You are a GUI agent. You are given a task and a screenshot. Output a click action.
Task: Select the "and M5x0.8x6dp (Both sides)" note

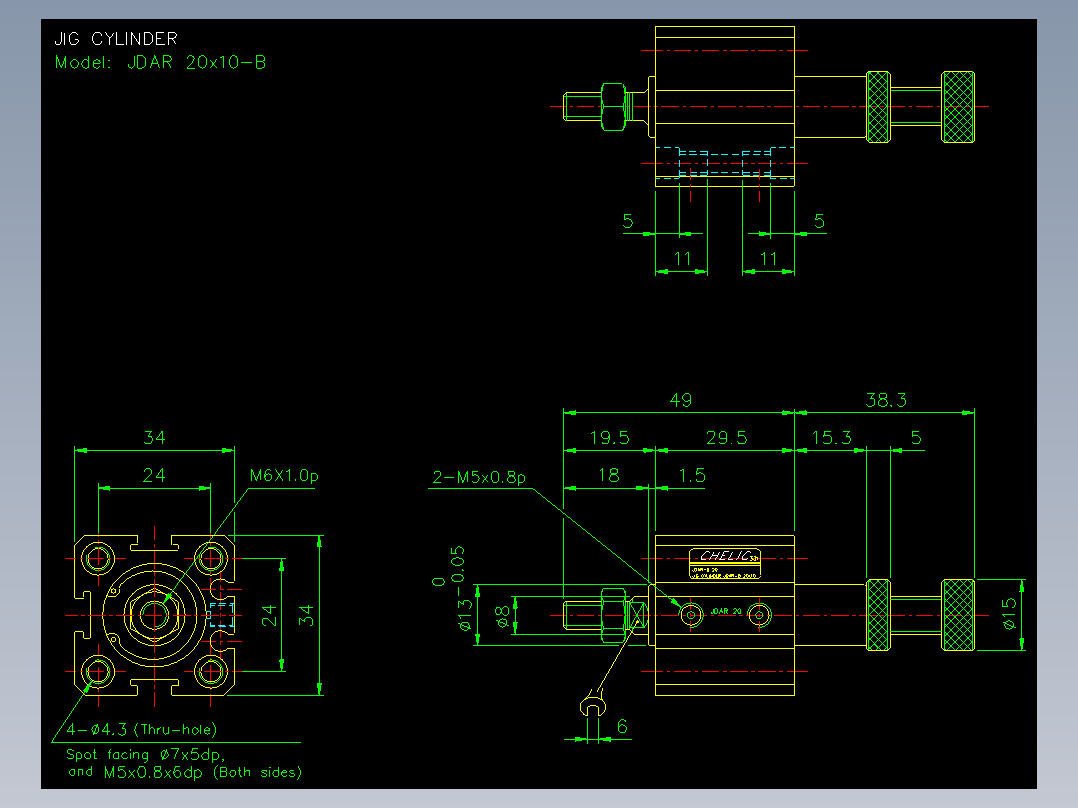(184, 772)
